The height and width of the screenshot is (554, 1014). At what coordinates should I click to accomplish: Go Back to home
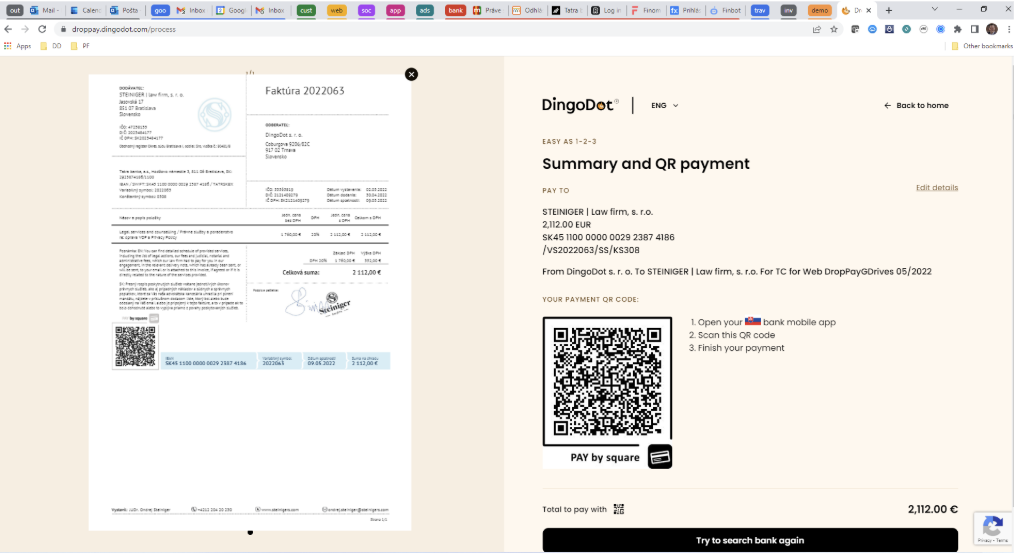click(916, 105)
